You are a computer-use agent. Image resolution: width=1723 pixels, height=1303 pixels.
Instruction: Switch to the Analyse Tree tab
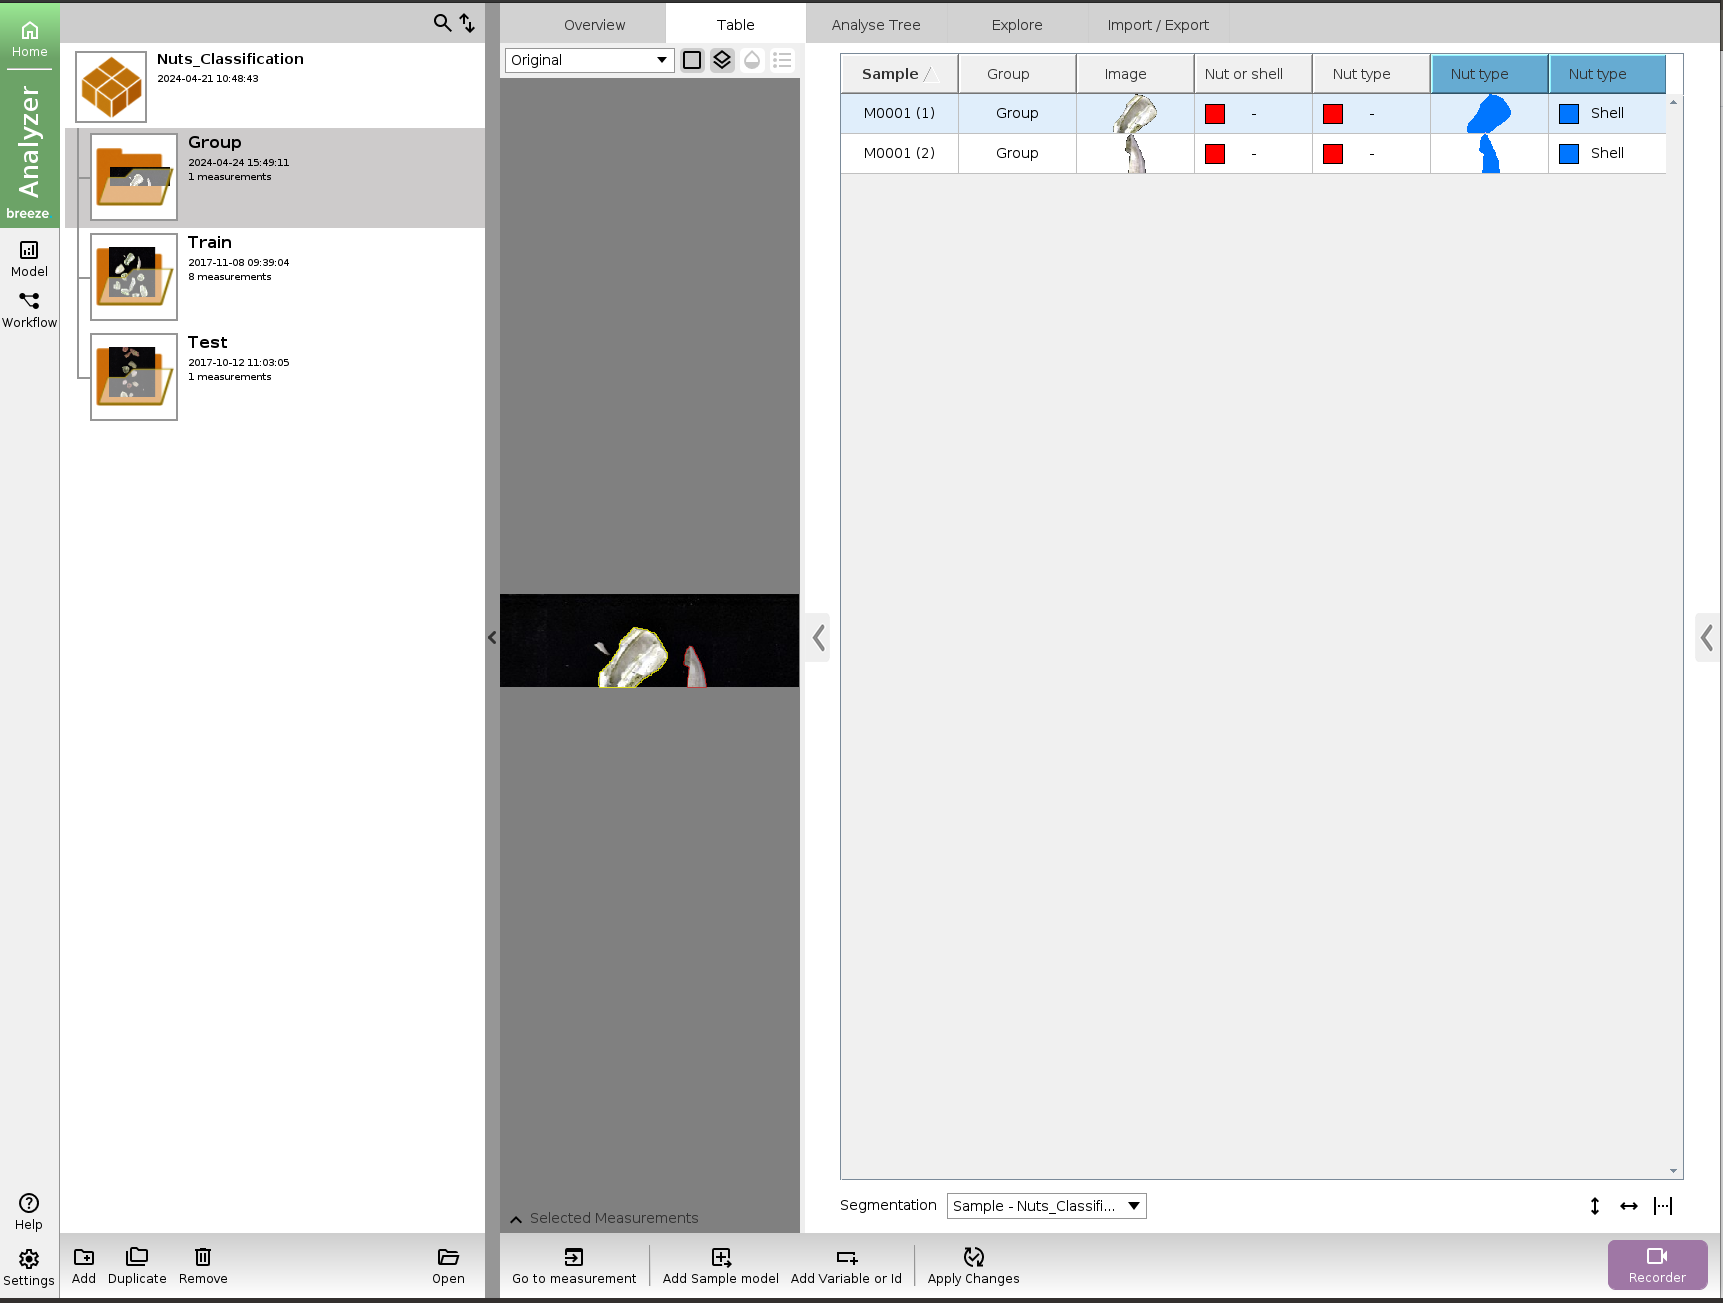(875, 25)
